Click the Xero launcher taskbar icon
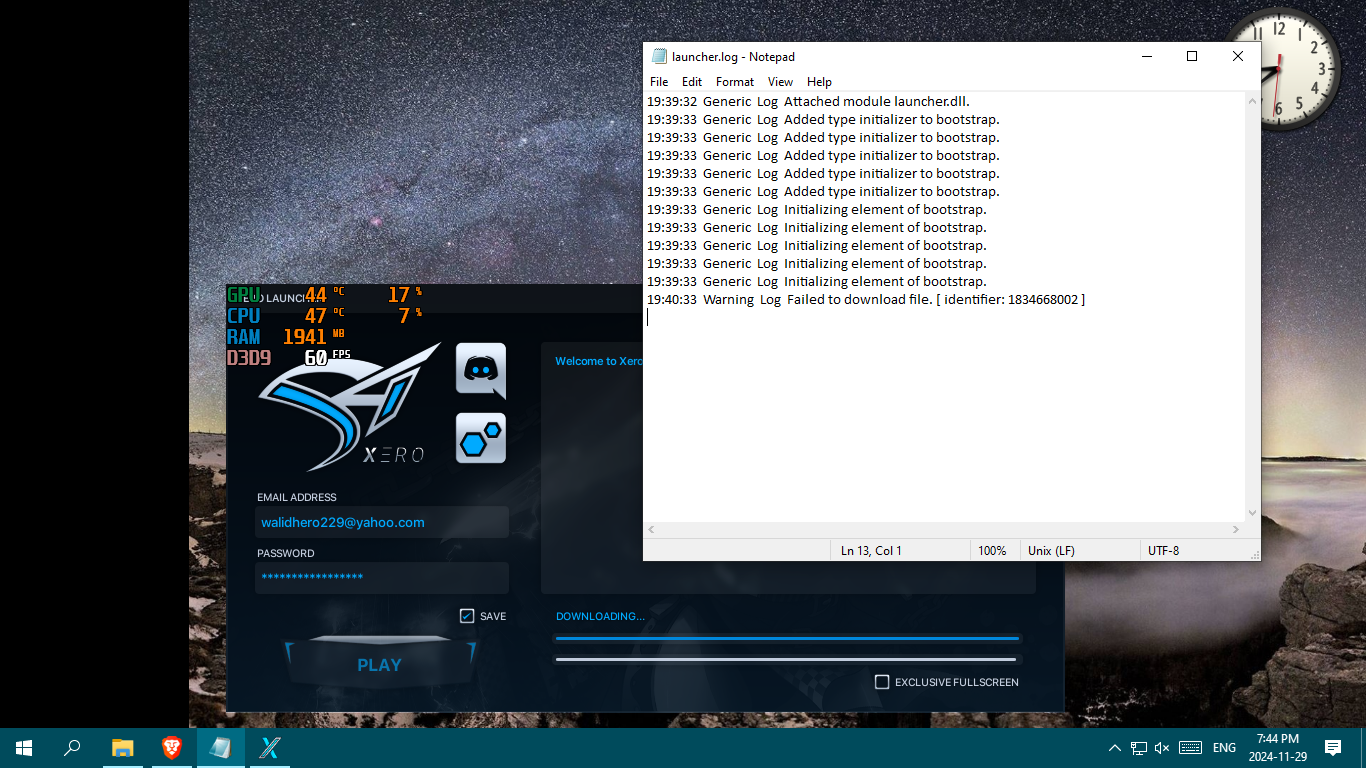 270,747
